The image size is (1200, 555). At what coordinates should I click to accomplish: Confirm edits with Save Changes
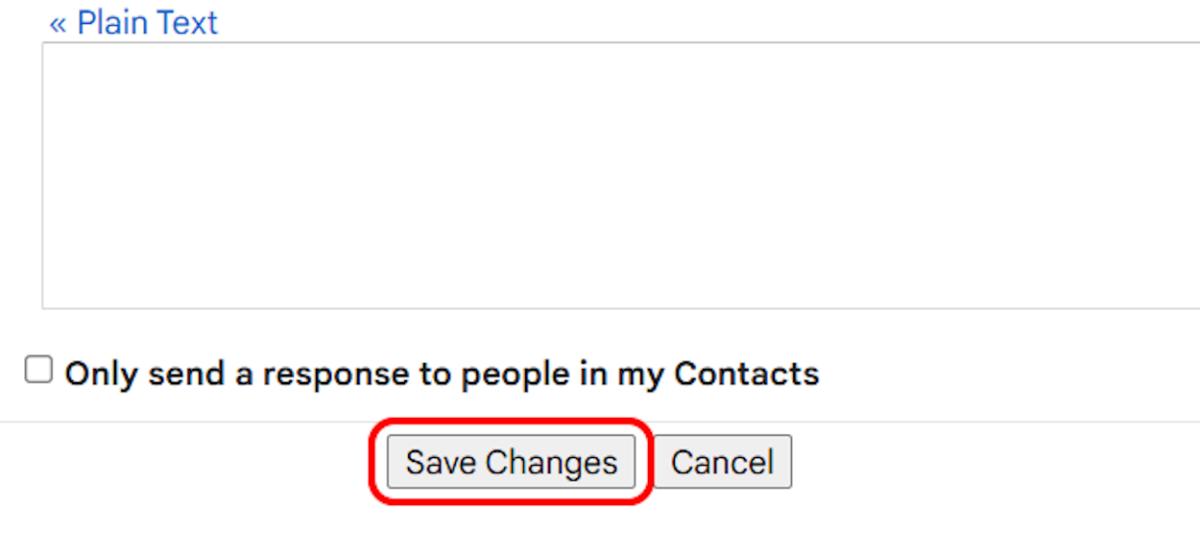[x=511, y=462]
